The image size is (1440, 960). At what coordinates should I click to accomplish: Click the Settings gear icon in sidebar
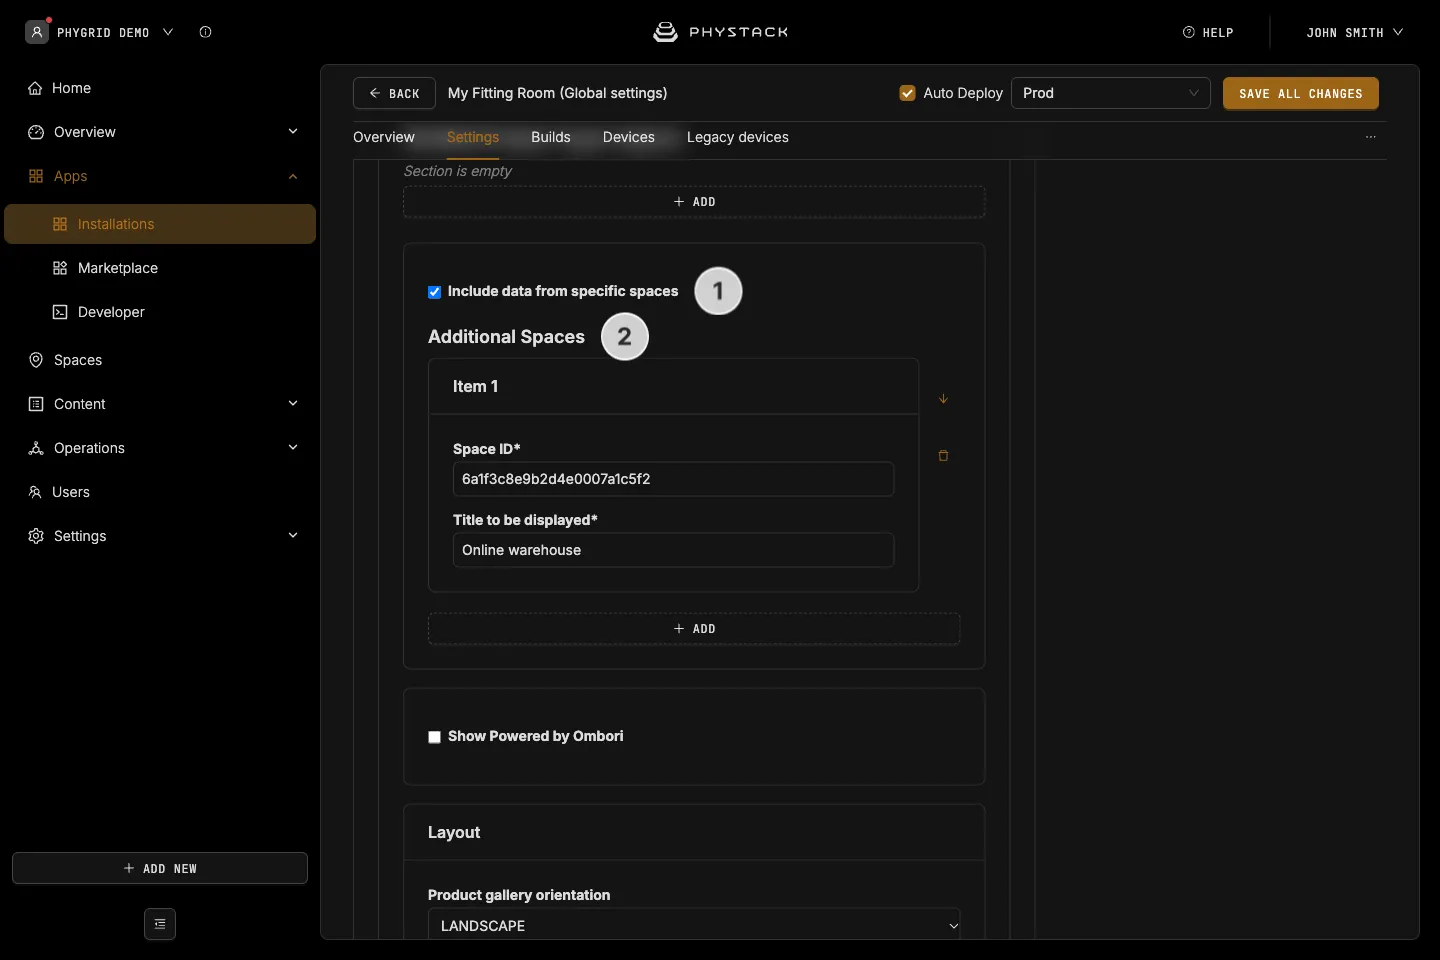pyautogui.click(x=36, y=536)
